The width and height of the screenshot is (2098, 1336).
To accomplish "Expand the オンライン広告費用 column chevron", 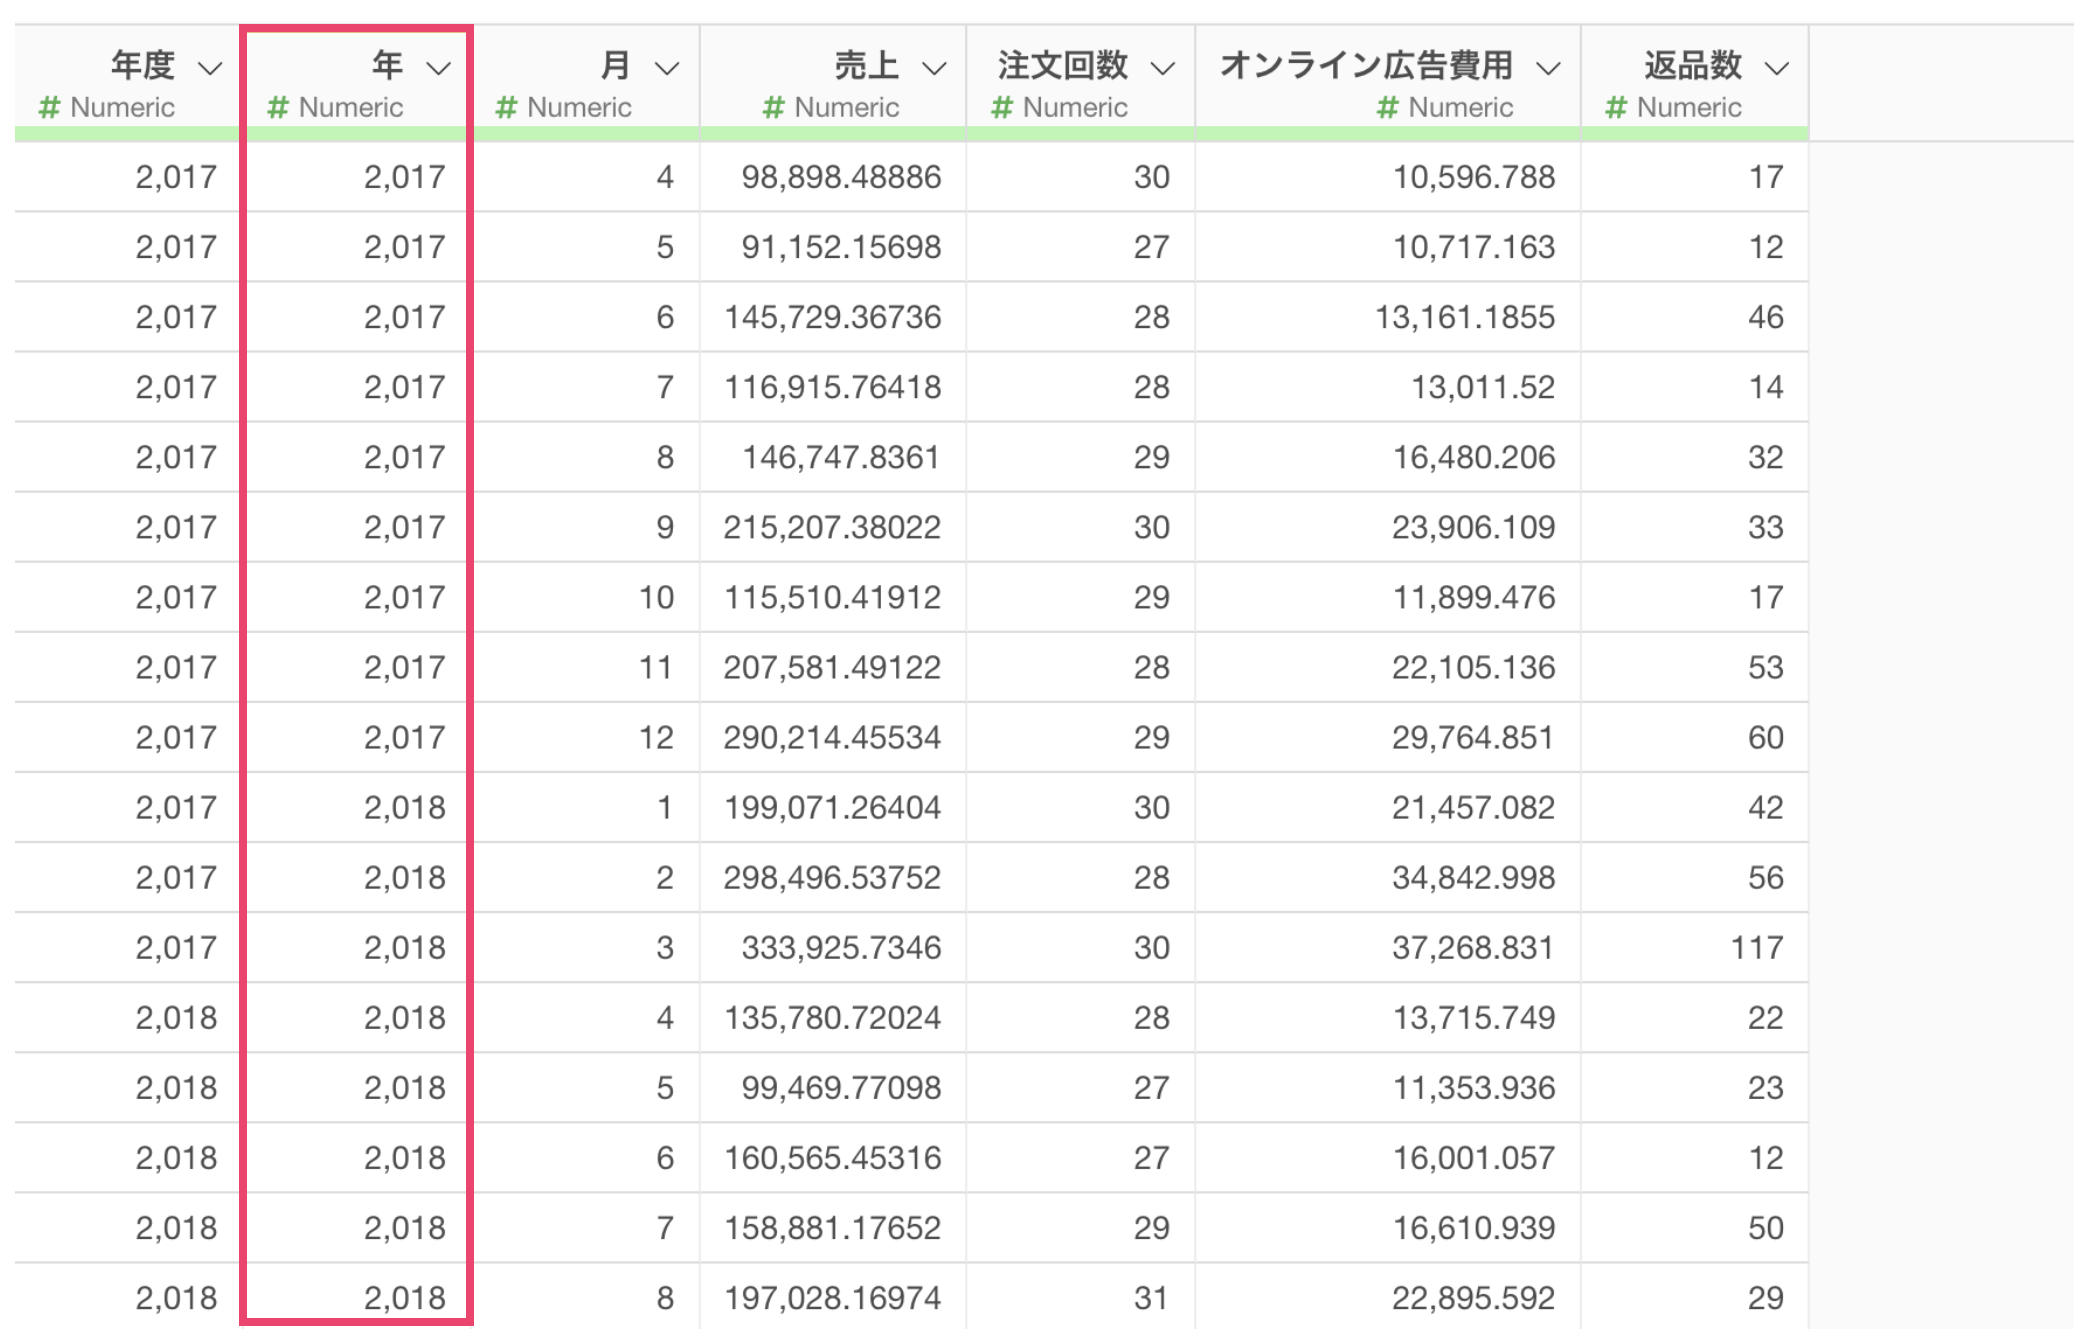I will (1548, 69).
